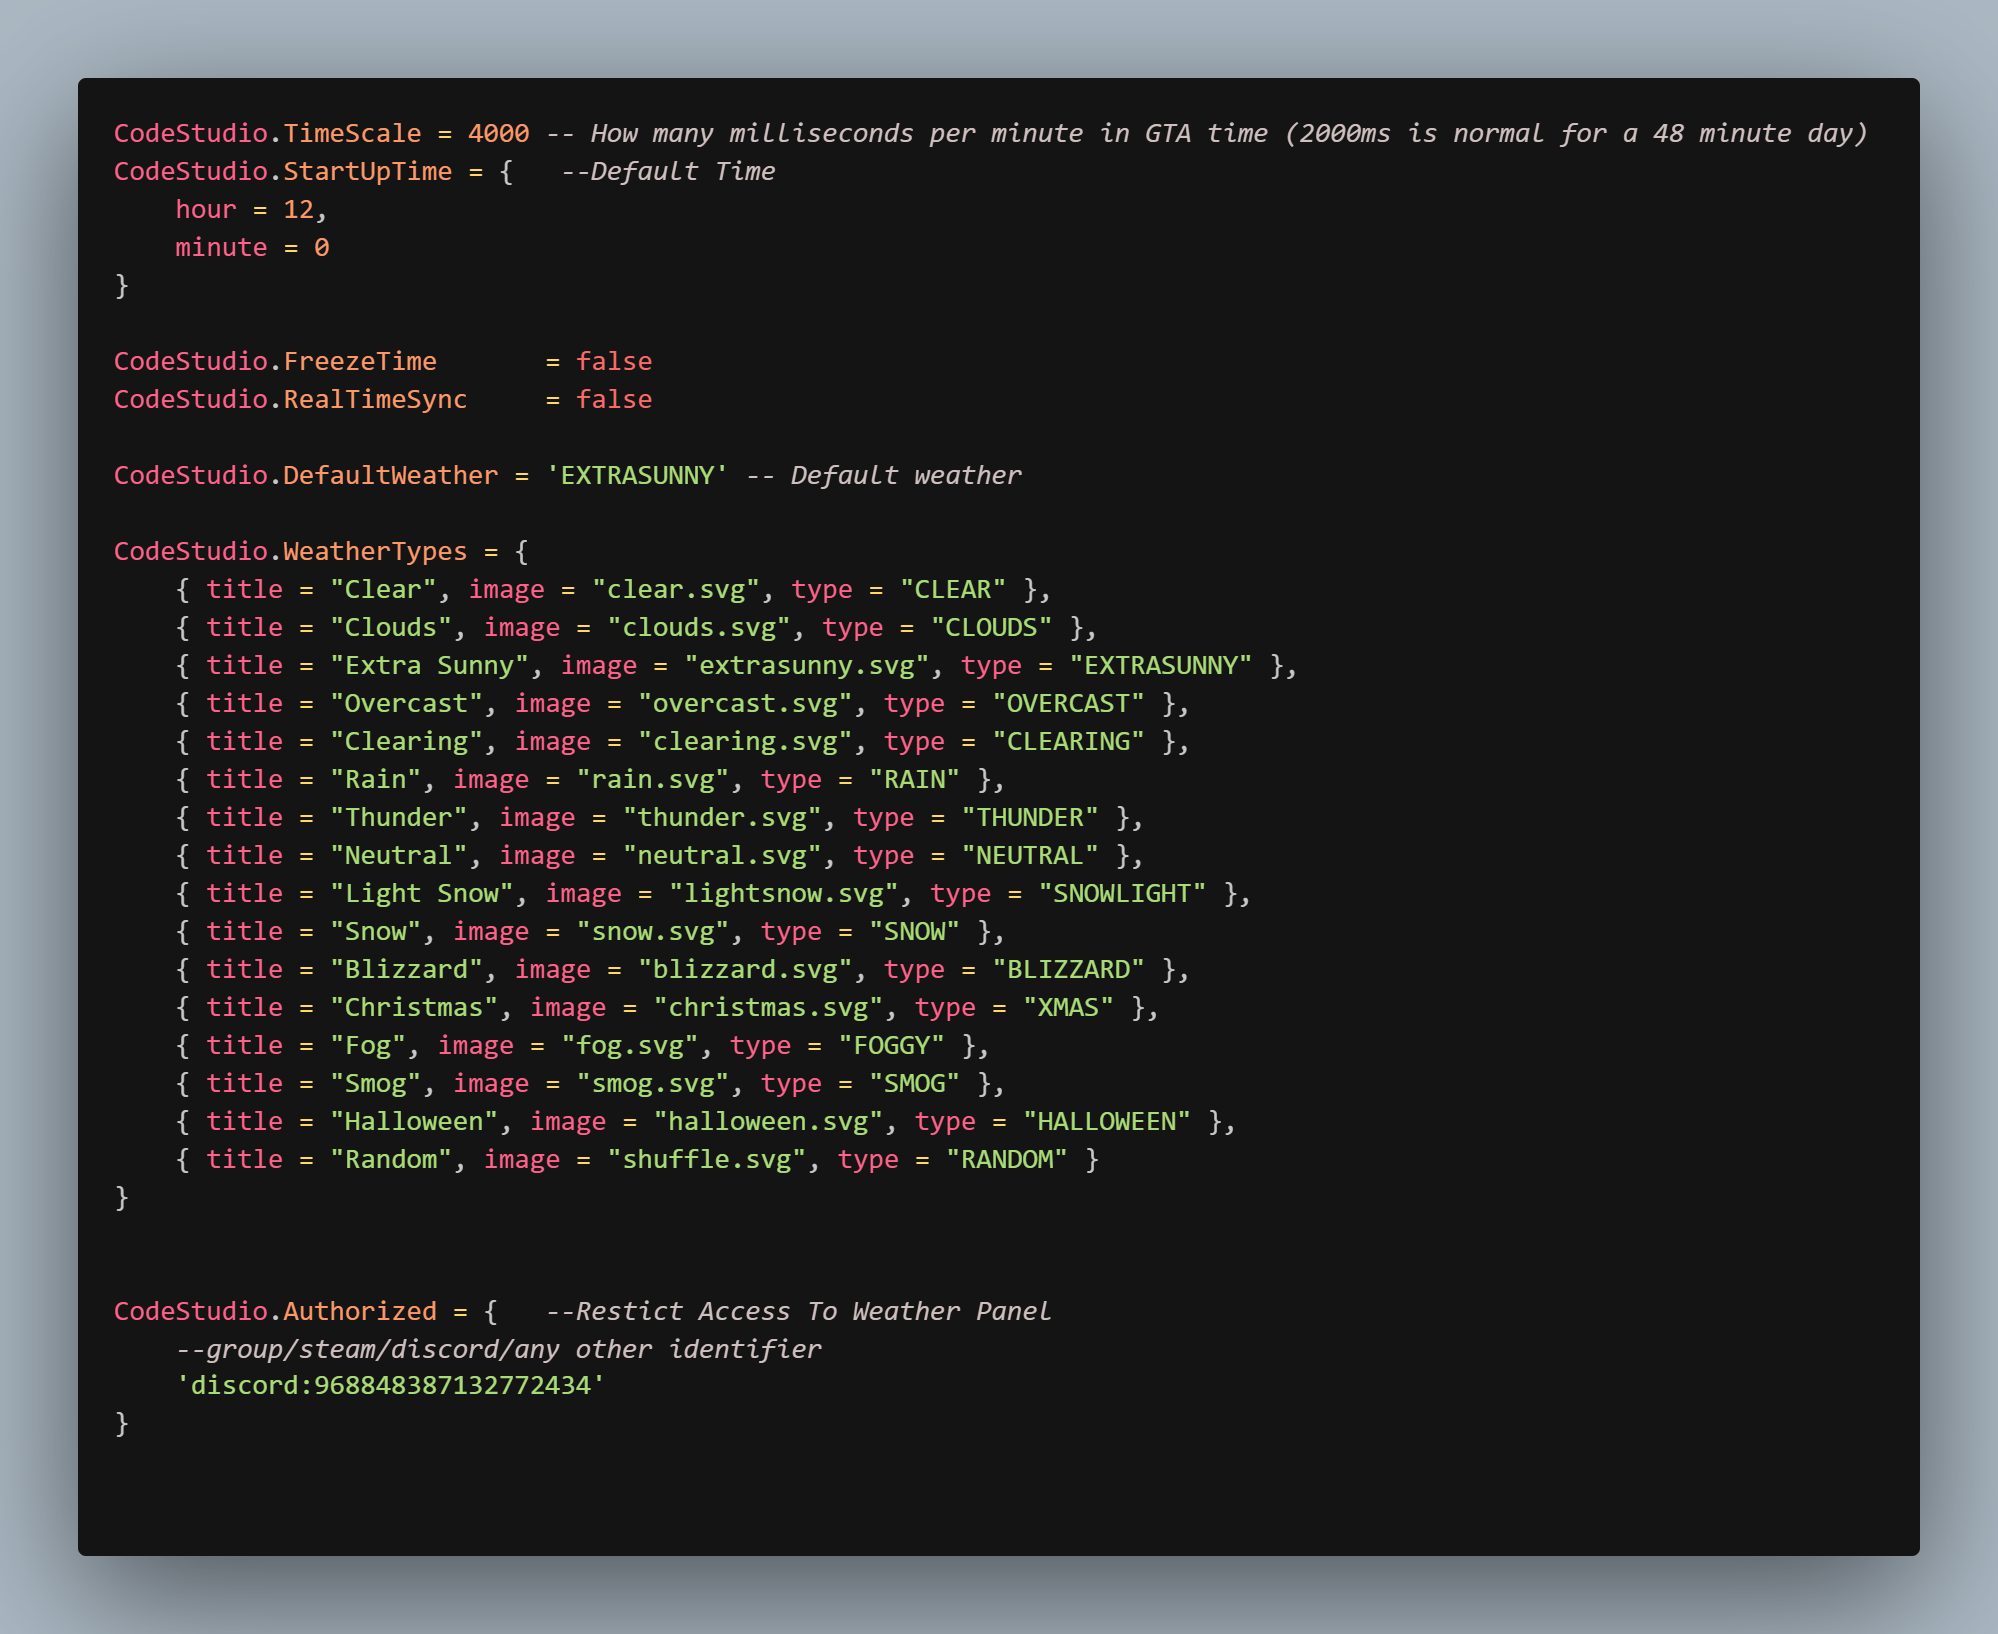Toggle the RealTimeSync false value

point(614,399)
